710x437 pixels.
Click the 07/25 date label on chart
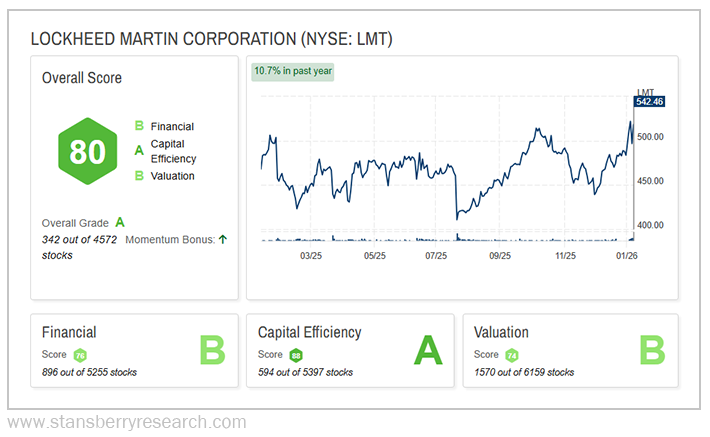437,256
